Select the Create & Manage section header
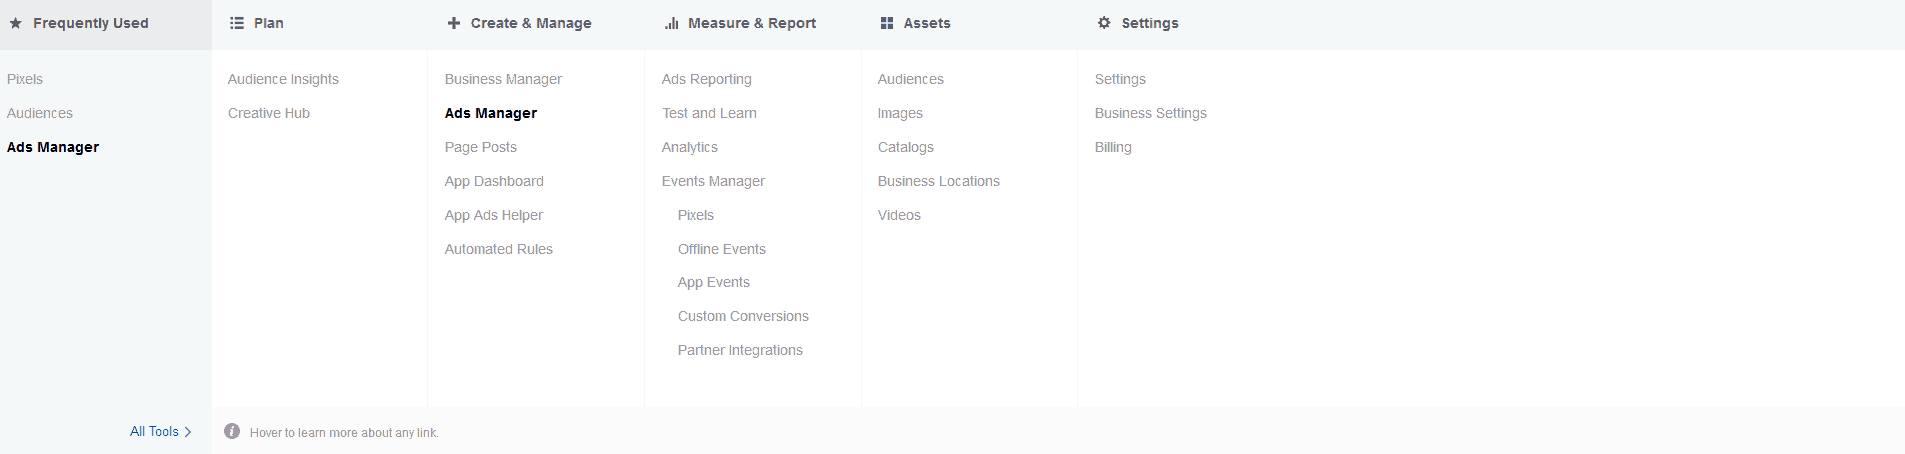This screenshot has height=454, width=1905. click(531, 23)
